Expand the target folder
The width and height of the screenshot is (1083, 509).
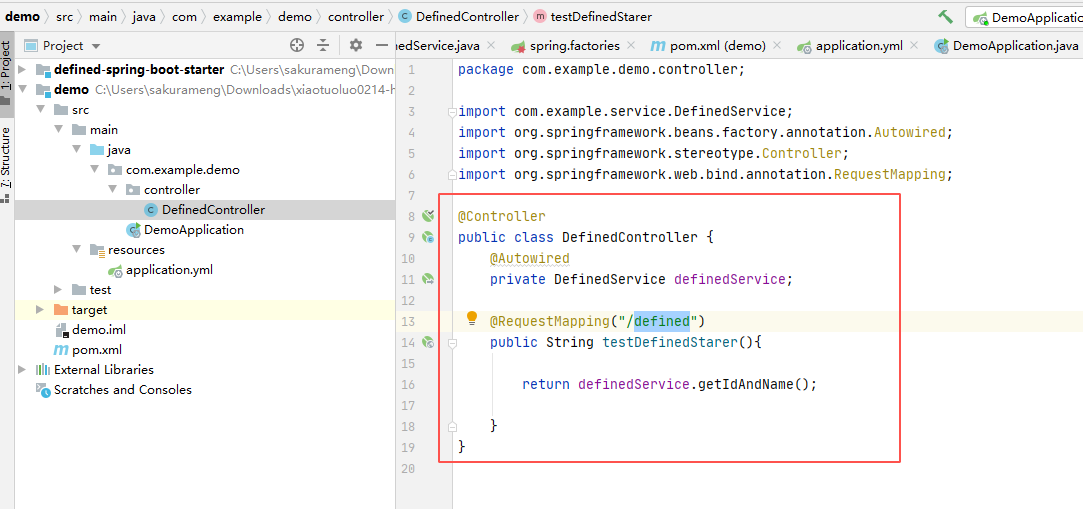(x=40, y=310)
